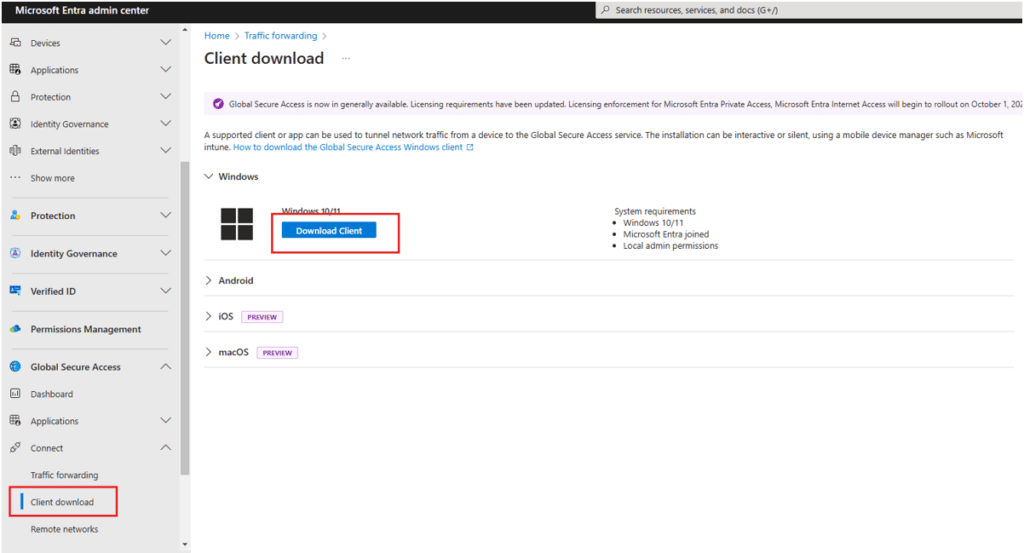1024x553 pixels.
Task: Click the bold Identity Governance icon
Action: click(15, 253)
